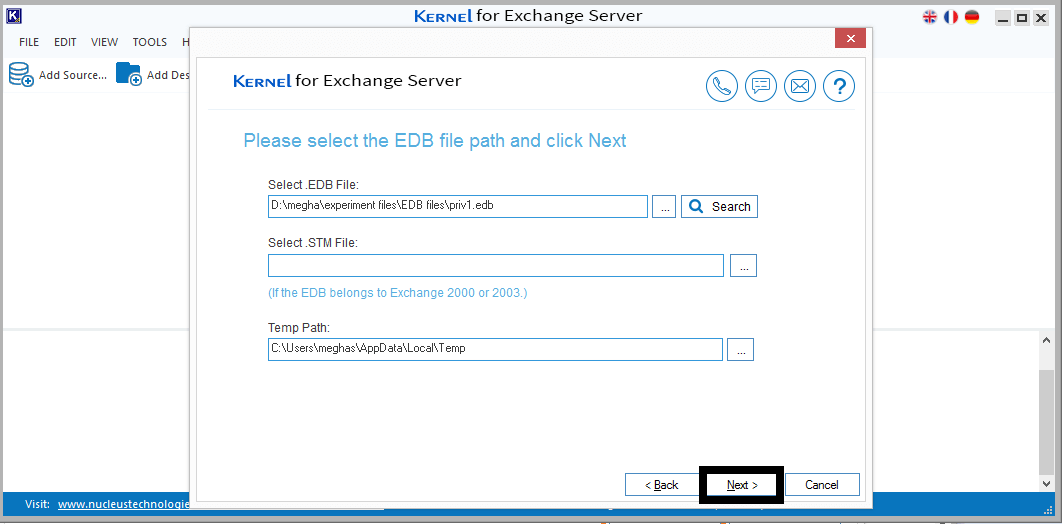This screenshot has width=1062, height=524.
Task: Click the Exchange 2000 or 2003 note text
Action: pyautogui.click(x=398, y=293)
